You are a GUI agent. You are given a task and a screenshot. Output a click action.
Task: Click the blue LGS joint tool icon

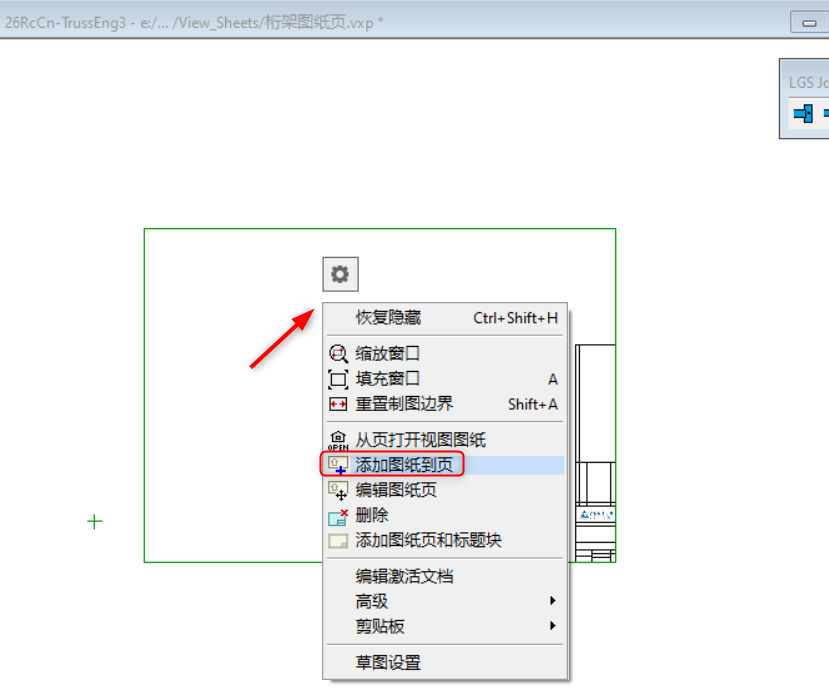[x=803, y=113]
